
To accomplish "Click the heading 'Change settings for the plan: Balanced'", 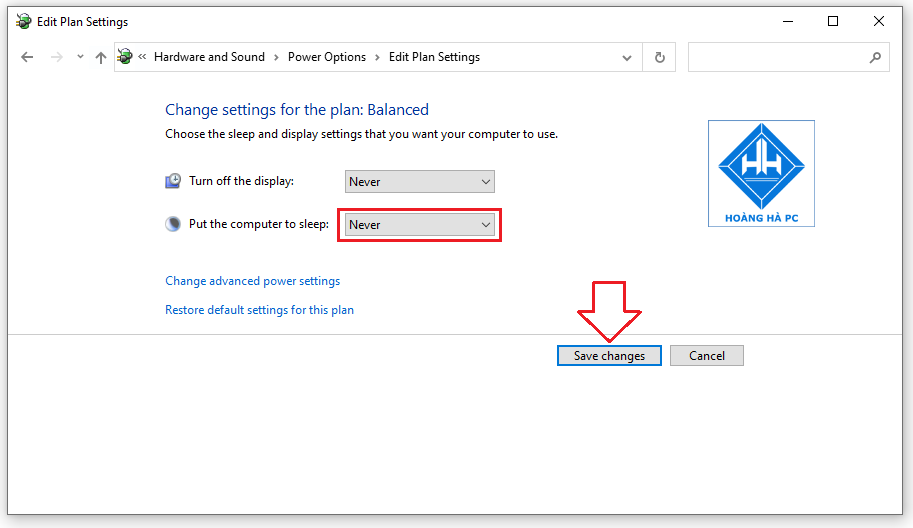I will pyautogui.click(x=297, y=109).
